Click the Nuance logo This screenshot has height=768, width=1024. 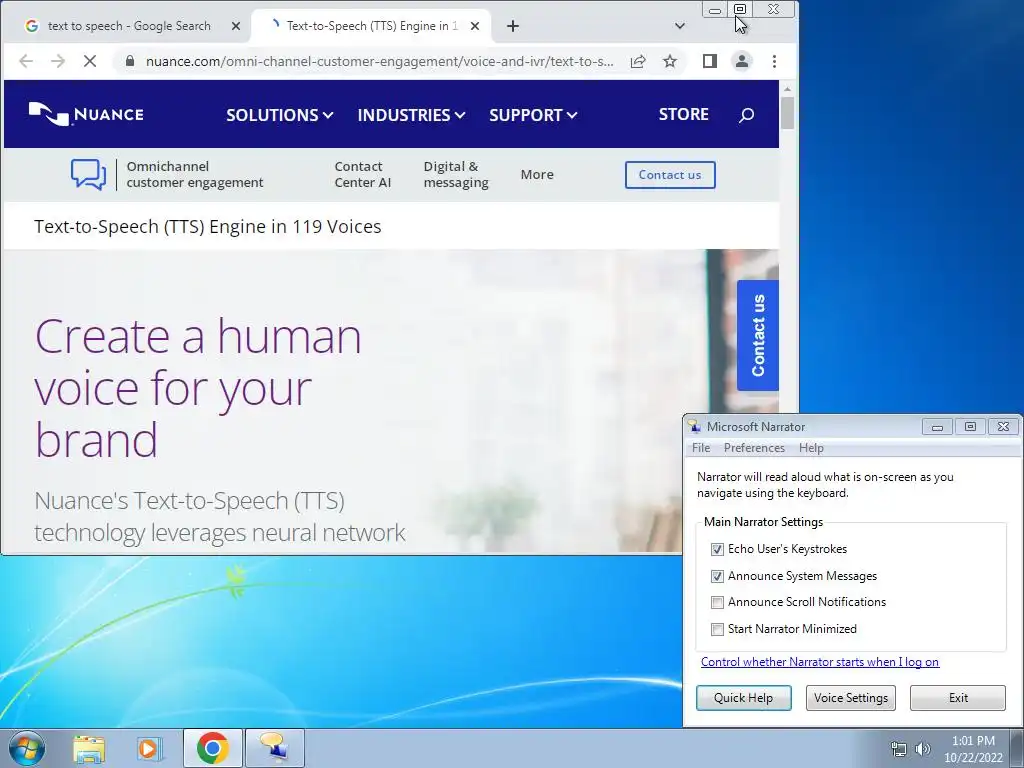pyautogui.click(x=86, y=114)
